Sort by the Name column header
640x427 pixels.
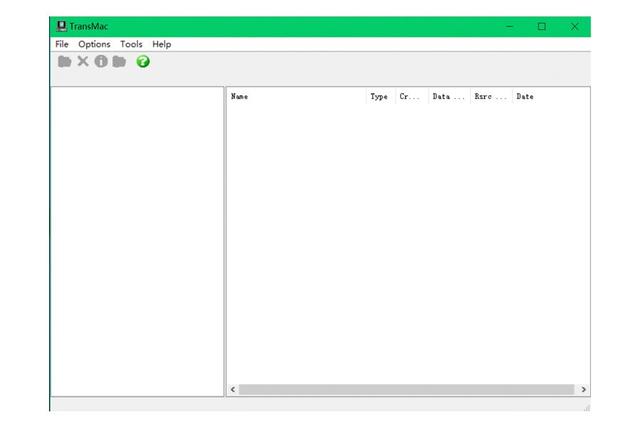coord(296,97)
